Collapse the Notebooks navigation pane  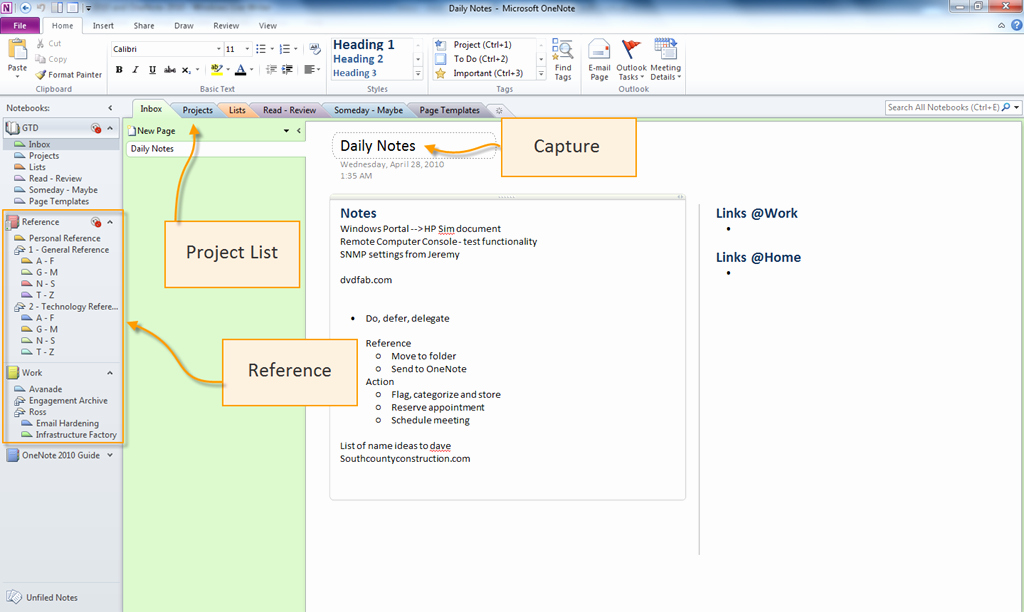pyautogui.click(x=110, y=108)
